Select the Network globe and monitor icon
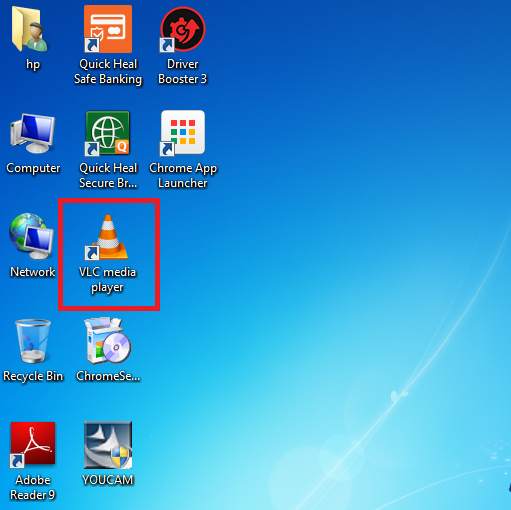 pyautogui.click(x=32, y=236)
